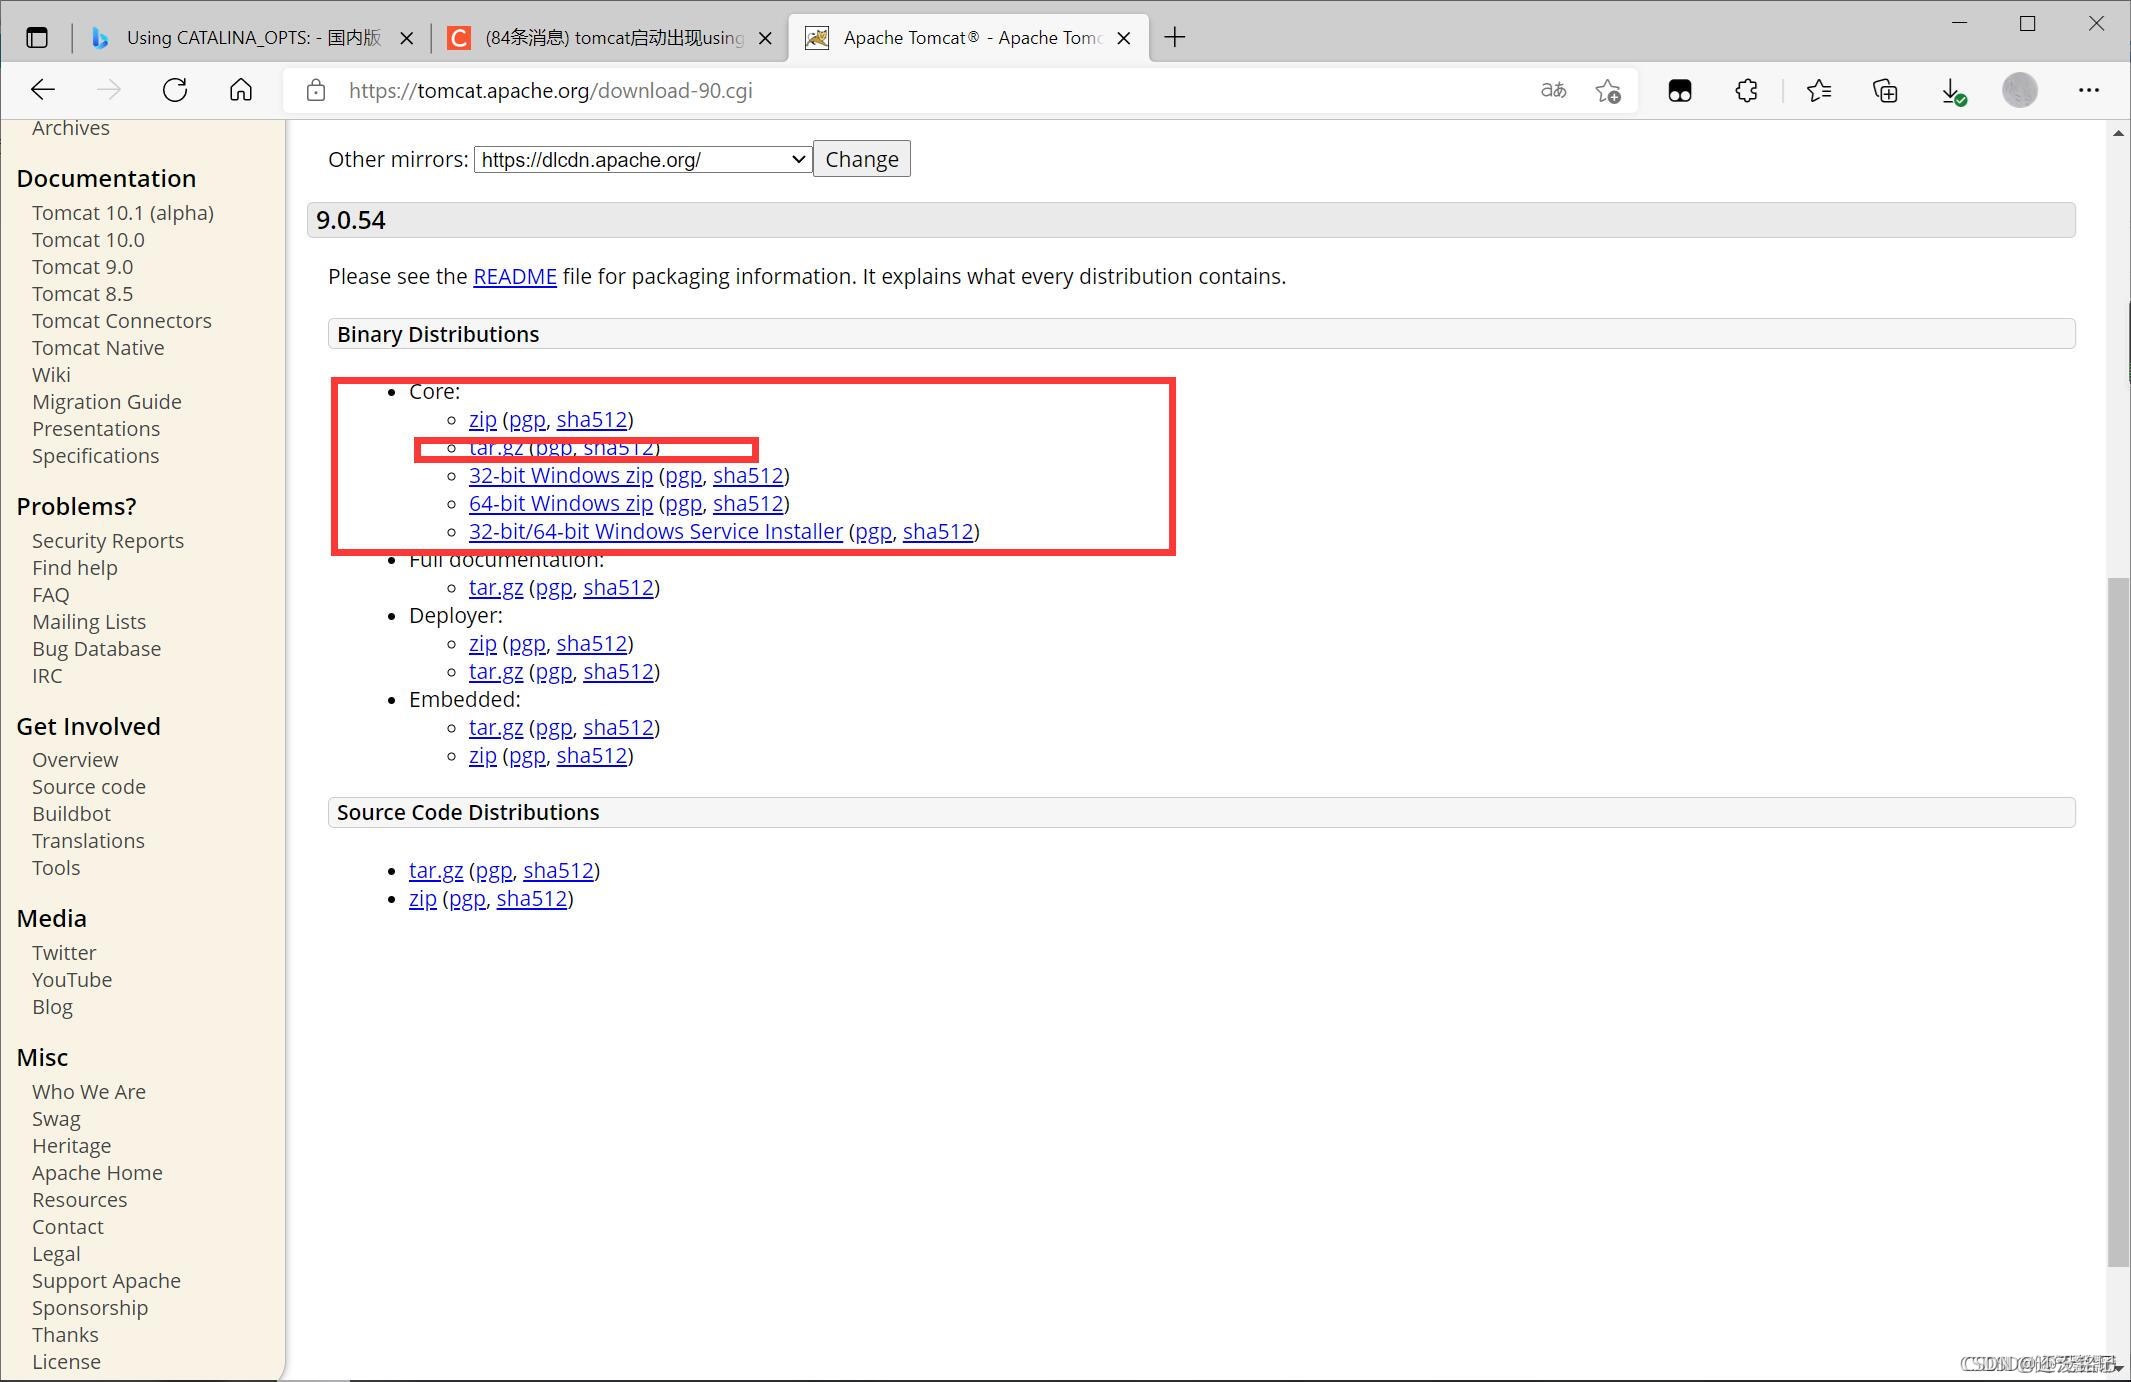
Task: Open Tomcat 9.0 documentation link
Action: tap(82, 267)
